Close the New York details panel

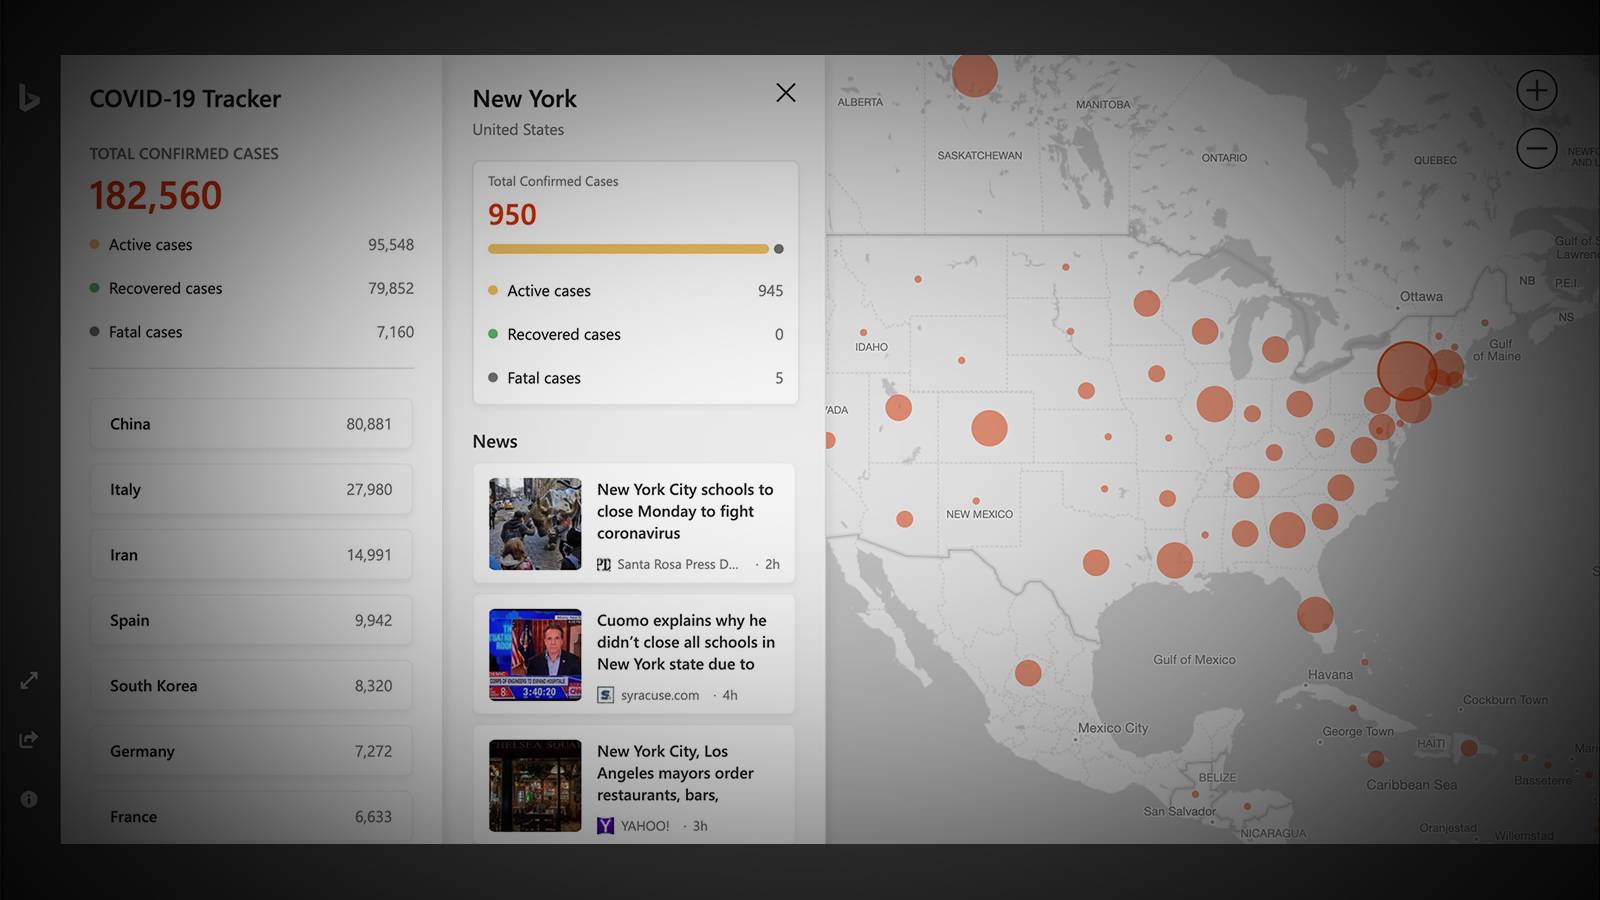[x=786, y=93]
